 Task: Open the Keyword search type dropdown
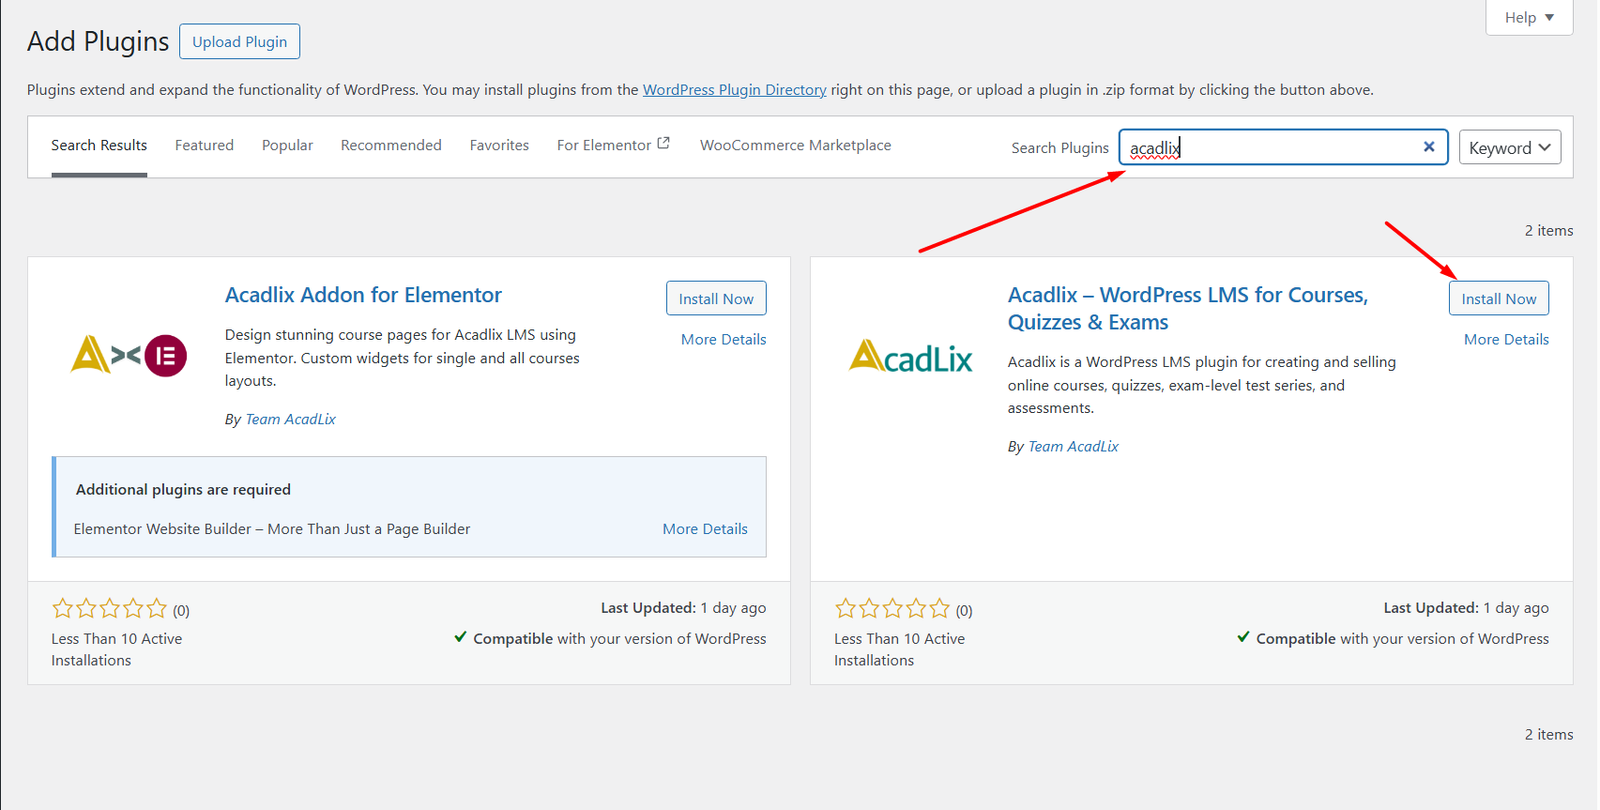pos(1509,148)
